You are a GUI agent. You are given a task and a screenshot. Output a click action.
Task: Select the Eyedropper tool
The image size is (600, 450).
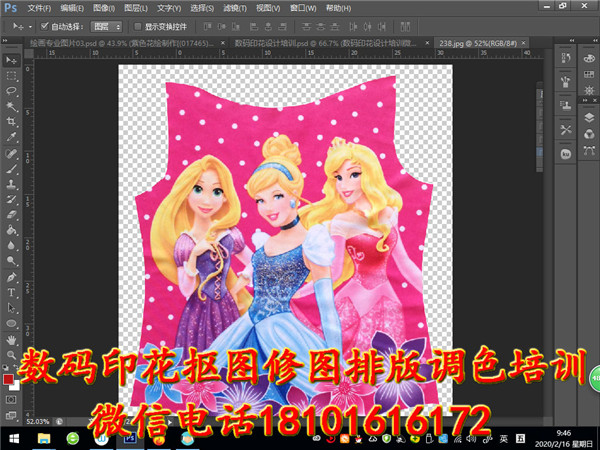click(x=10, y=136)
